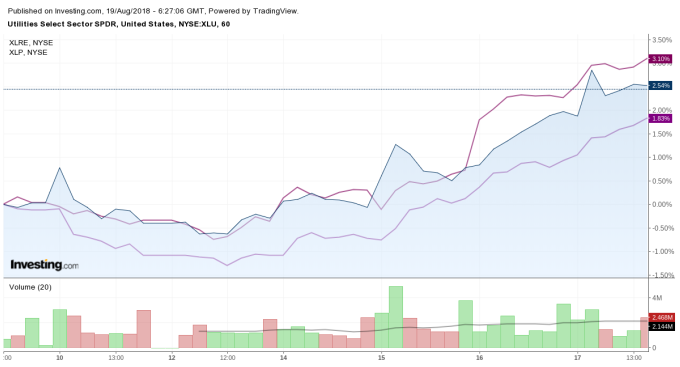Viewport: 680px width, 367px height.
Task: Click the date label 14 on time axis
Action: pos(284,358)
